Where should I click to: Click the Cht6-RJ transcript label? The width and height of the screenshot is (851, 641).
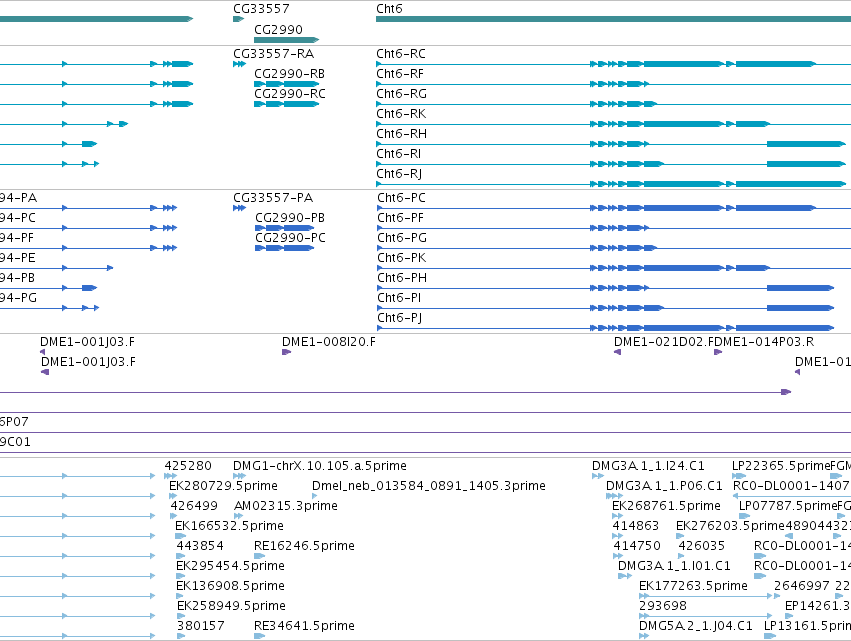(399, 174)
